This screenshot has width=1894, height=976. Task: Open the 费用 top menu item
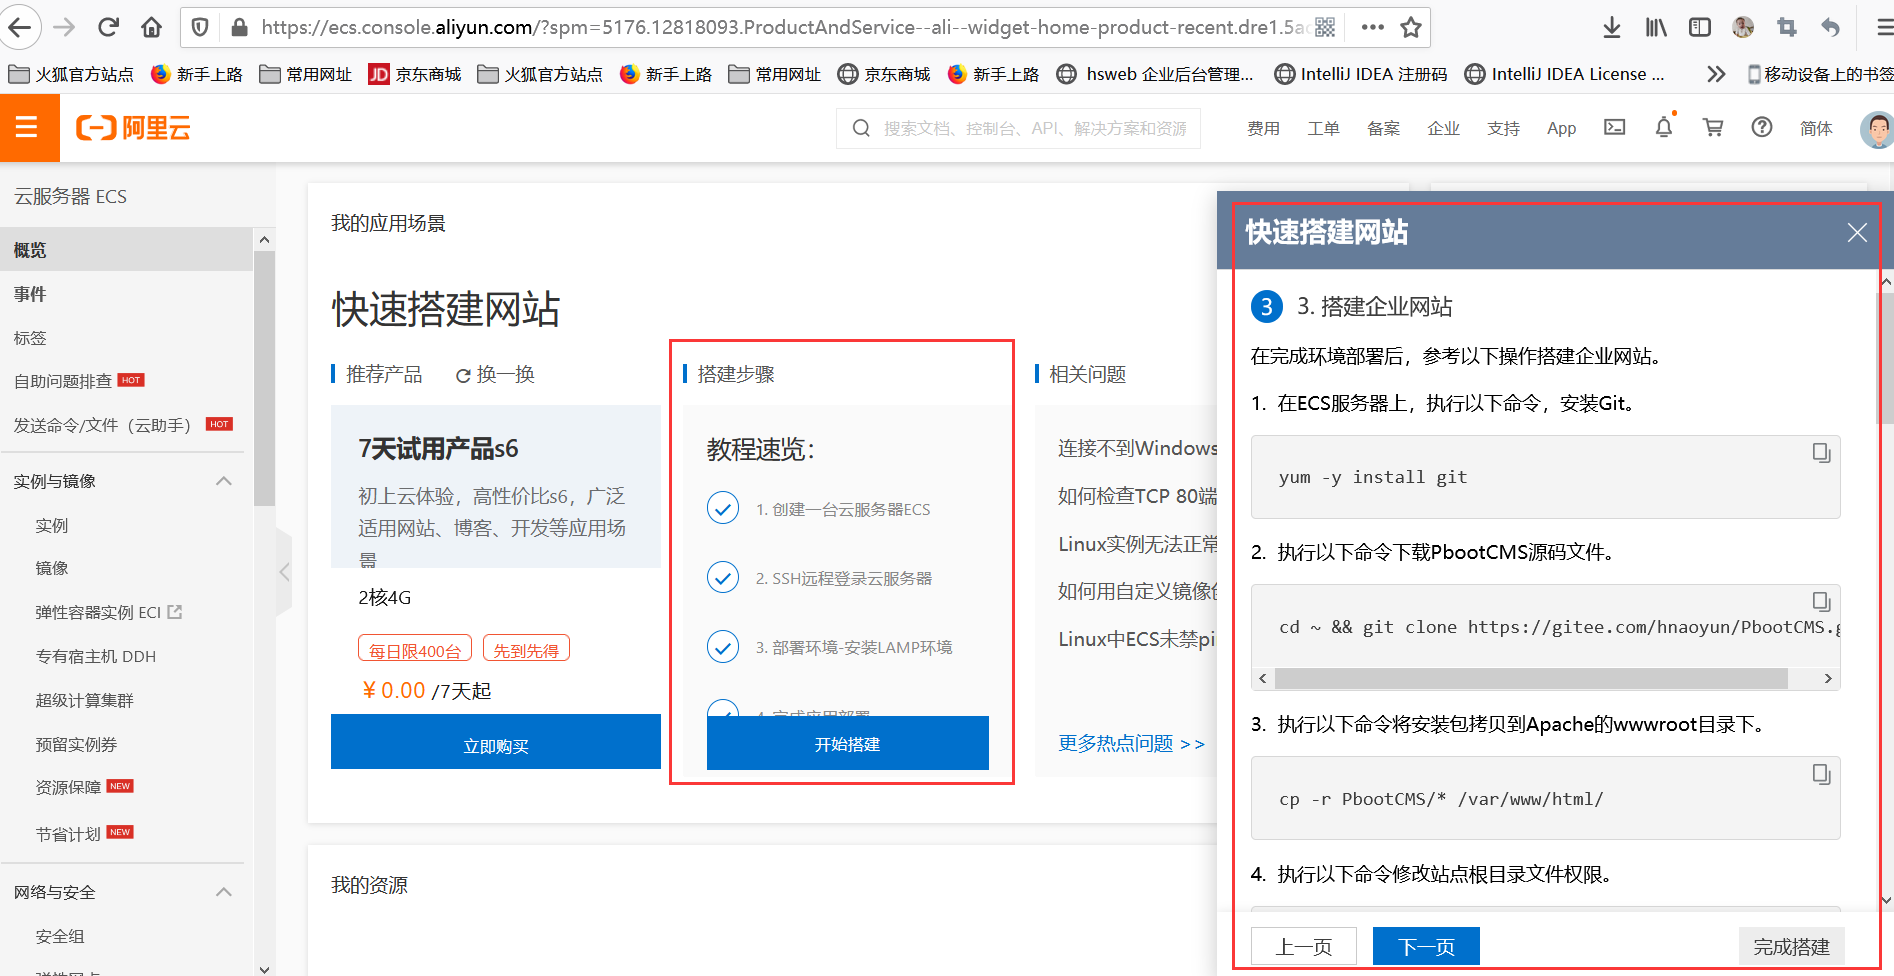[x=1263, y=128]
